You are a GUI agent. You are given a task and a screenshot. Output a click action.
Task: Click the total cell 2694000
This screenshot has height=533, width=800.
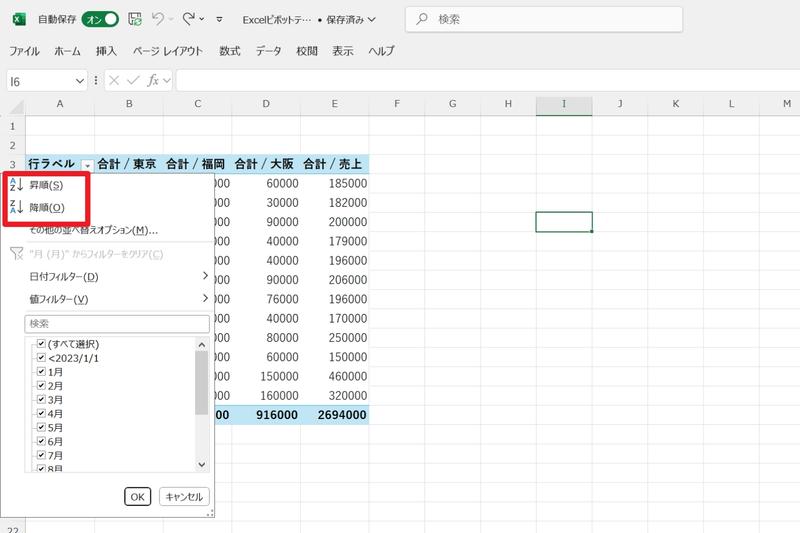(334, 415)
